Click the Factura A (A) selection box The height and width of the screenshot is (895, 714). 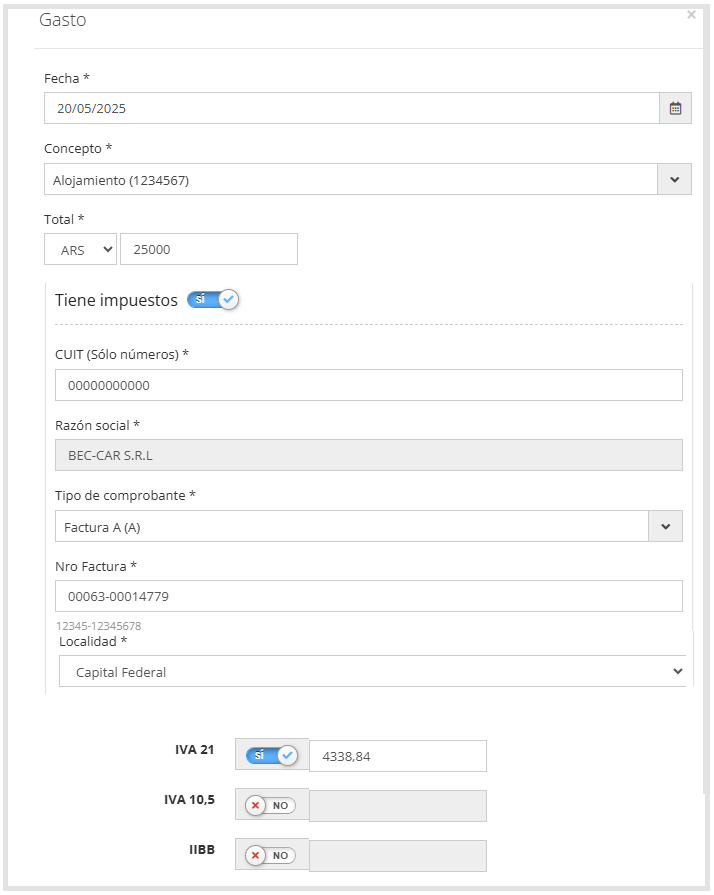[x=352, y=526]
